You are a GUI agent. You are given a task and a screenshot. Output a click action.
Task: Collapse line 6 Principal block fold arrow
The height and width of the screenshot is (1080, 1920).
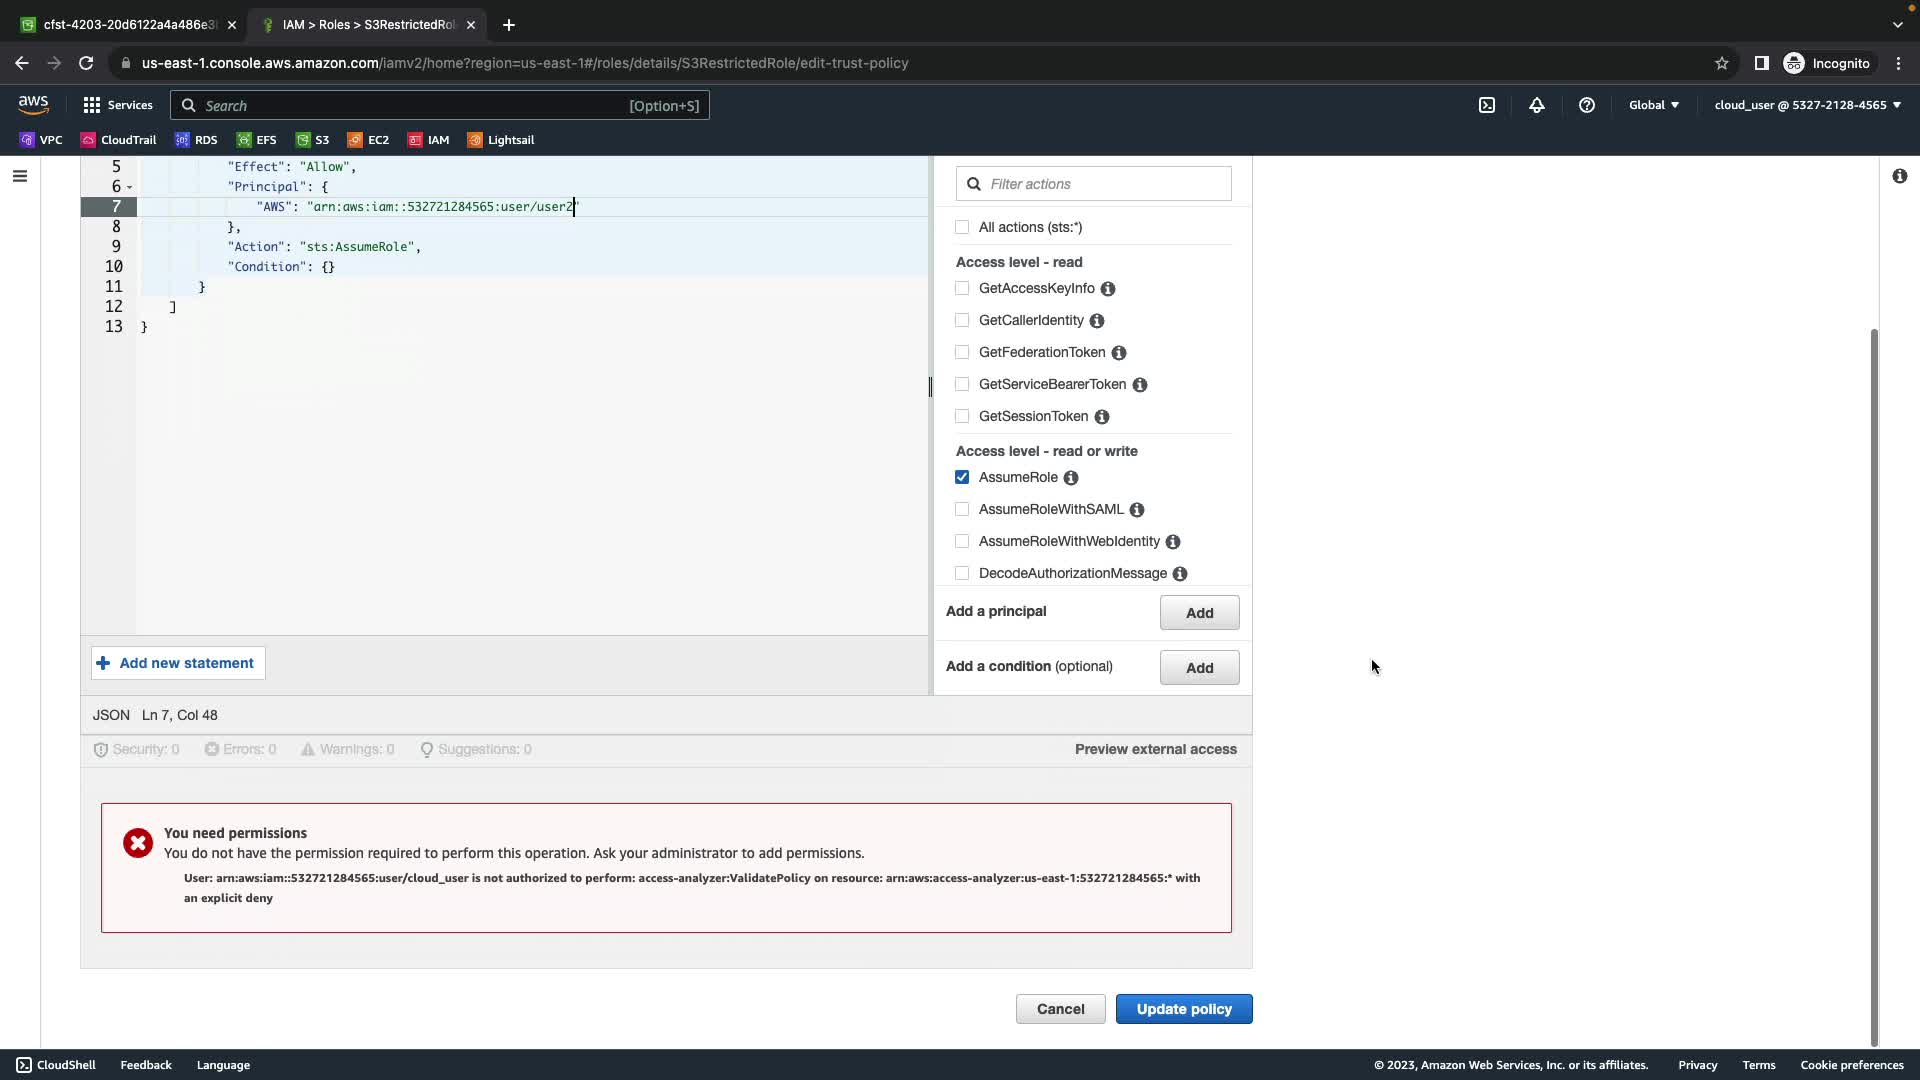point(130,187)
